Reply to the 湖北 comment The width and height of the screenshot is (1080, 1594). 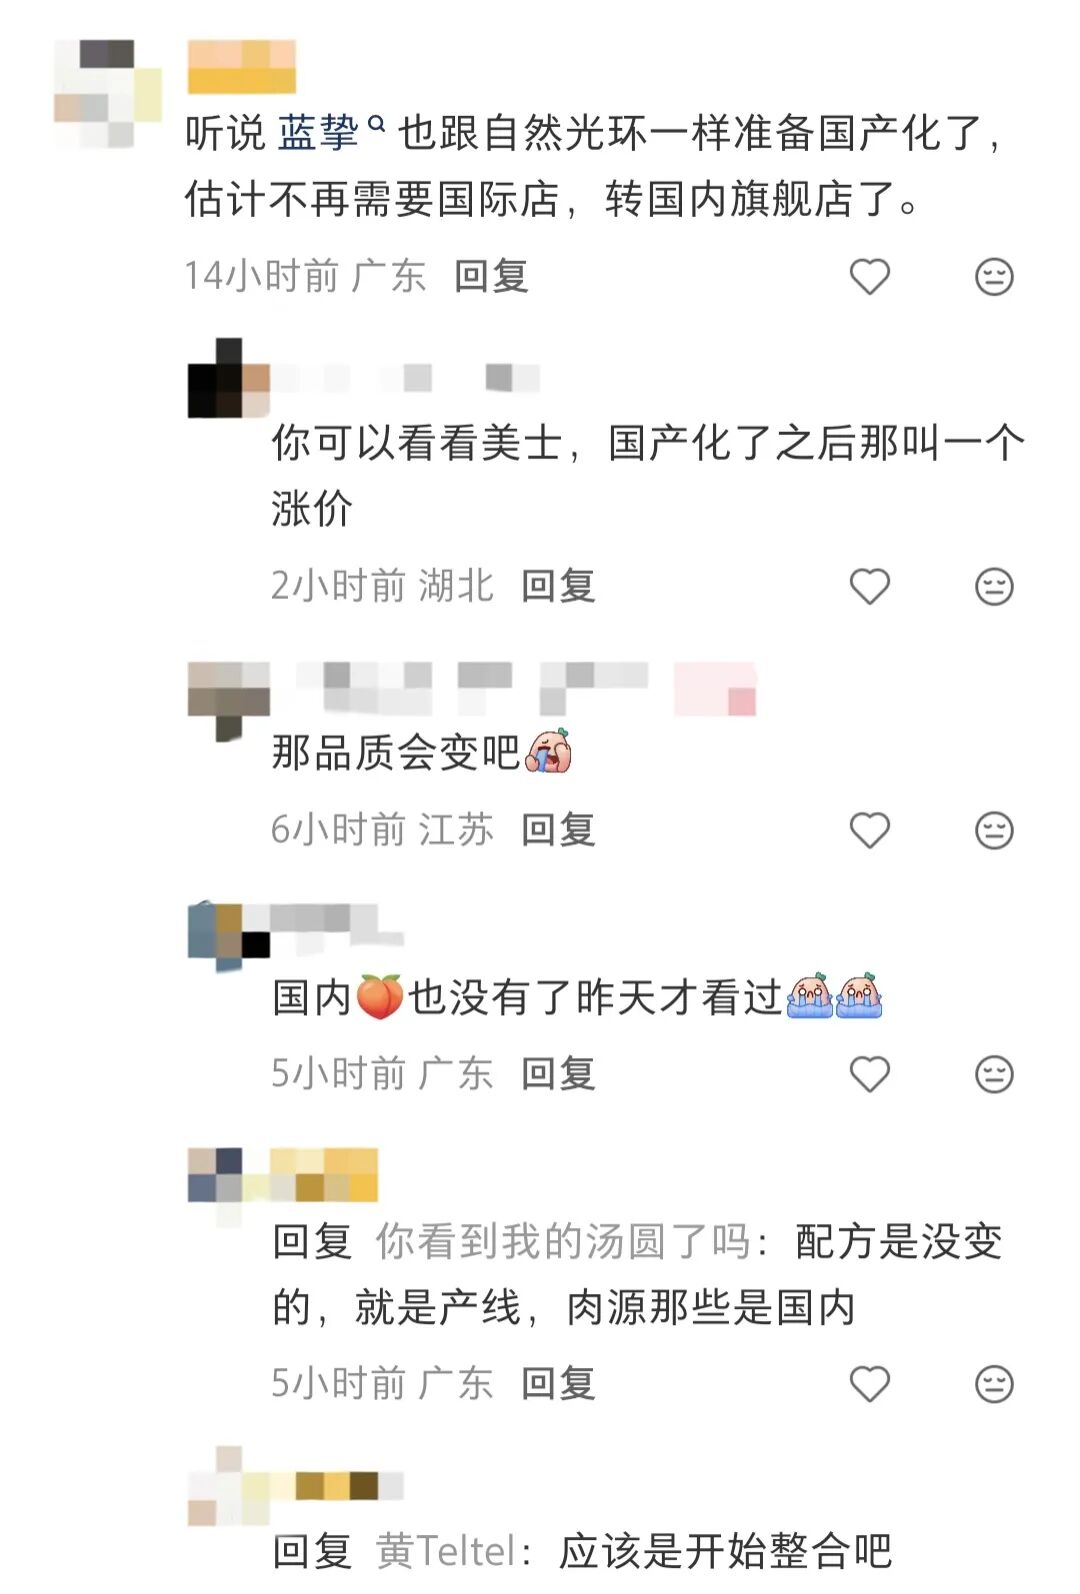[558, 586]
